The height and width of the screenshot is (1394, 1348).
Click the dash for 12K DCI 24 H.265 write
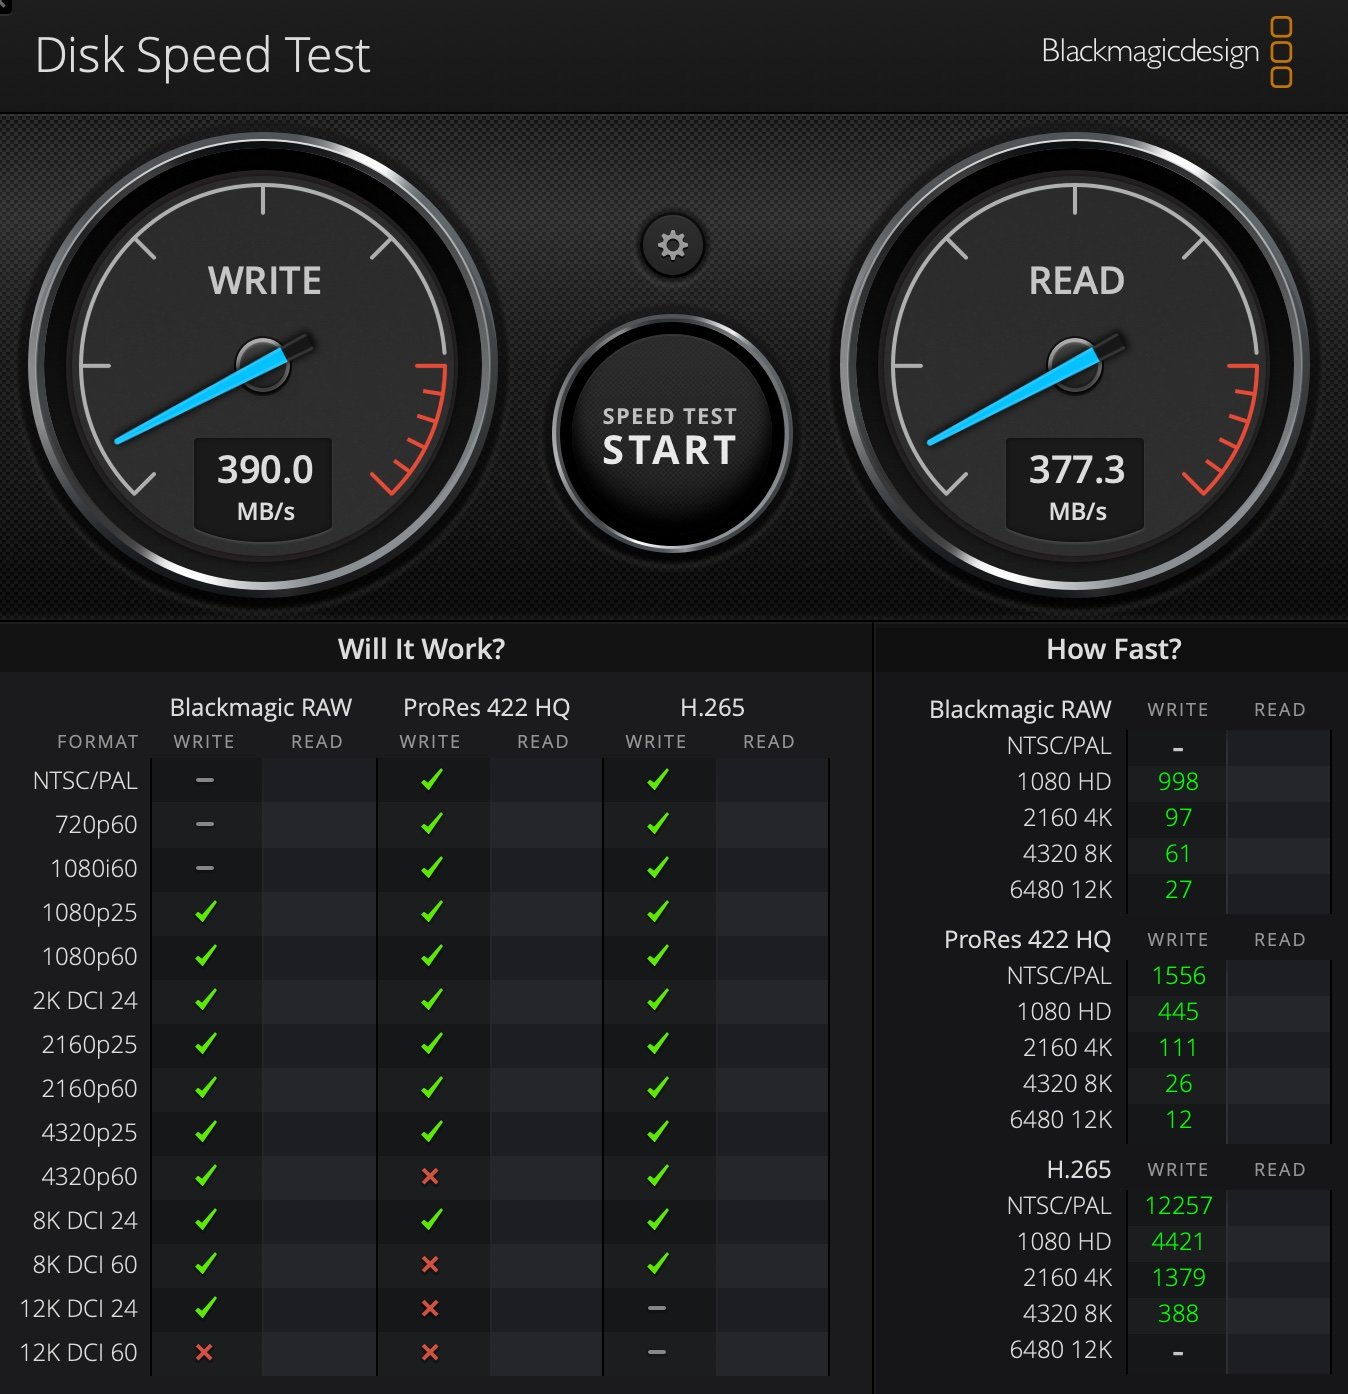pyautogui.click(x=657, y=1308)
